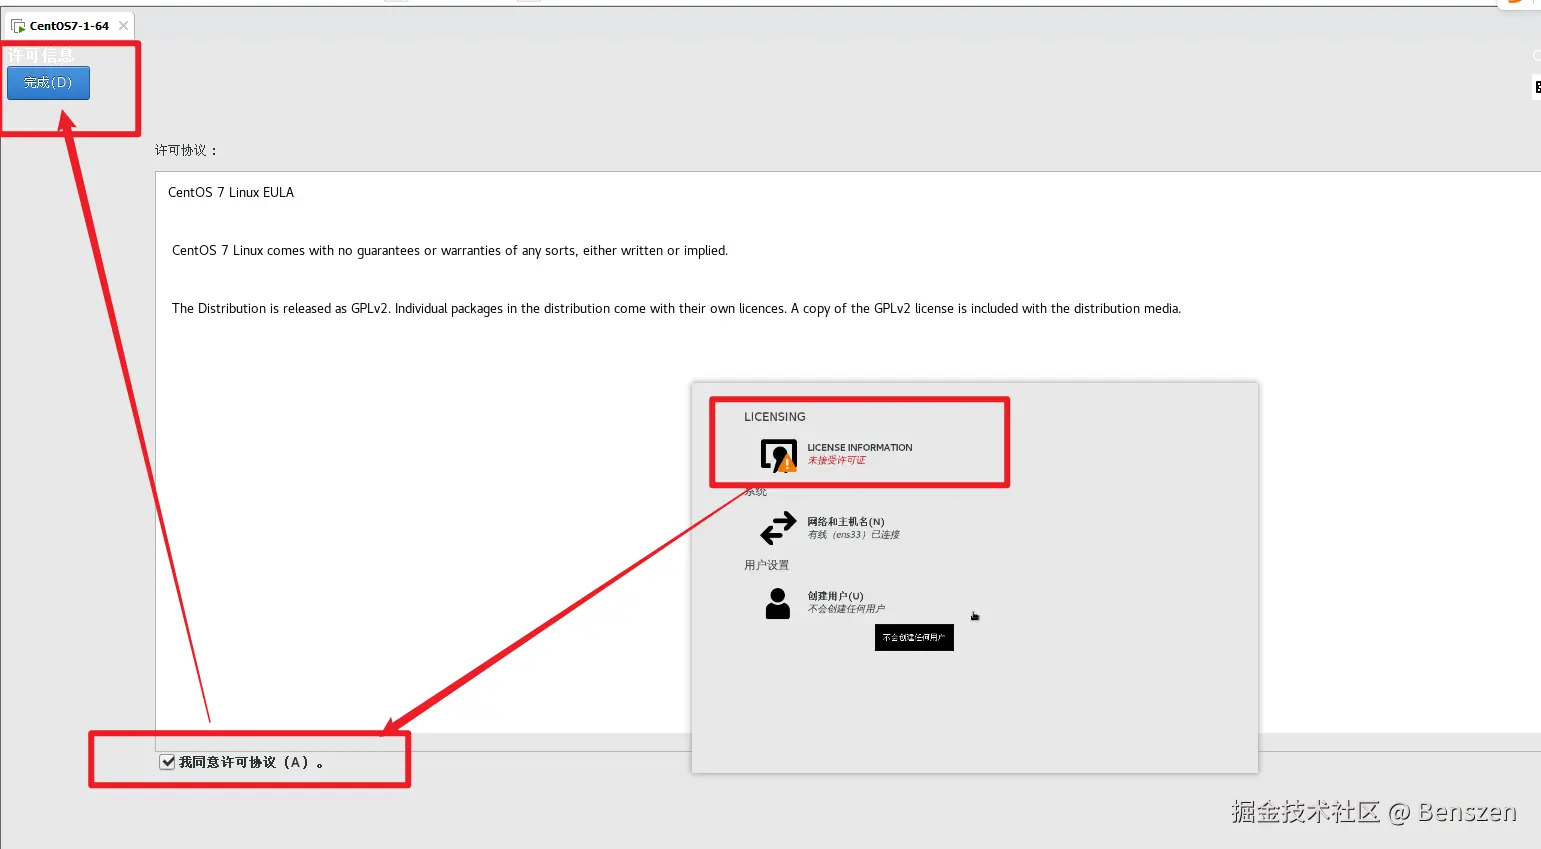The height and width of the screenshot is (849, 1541).
Task: Click the user silhouette icon beside 创建用户
Action: coord(778,603)
